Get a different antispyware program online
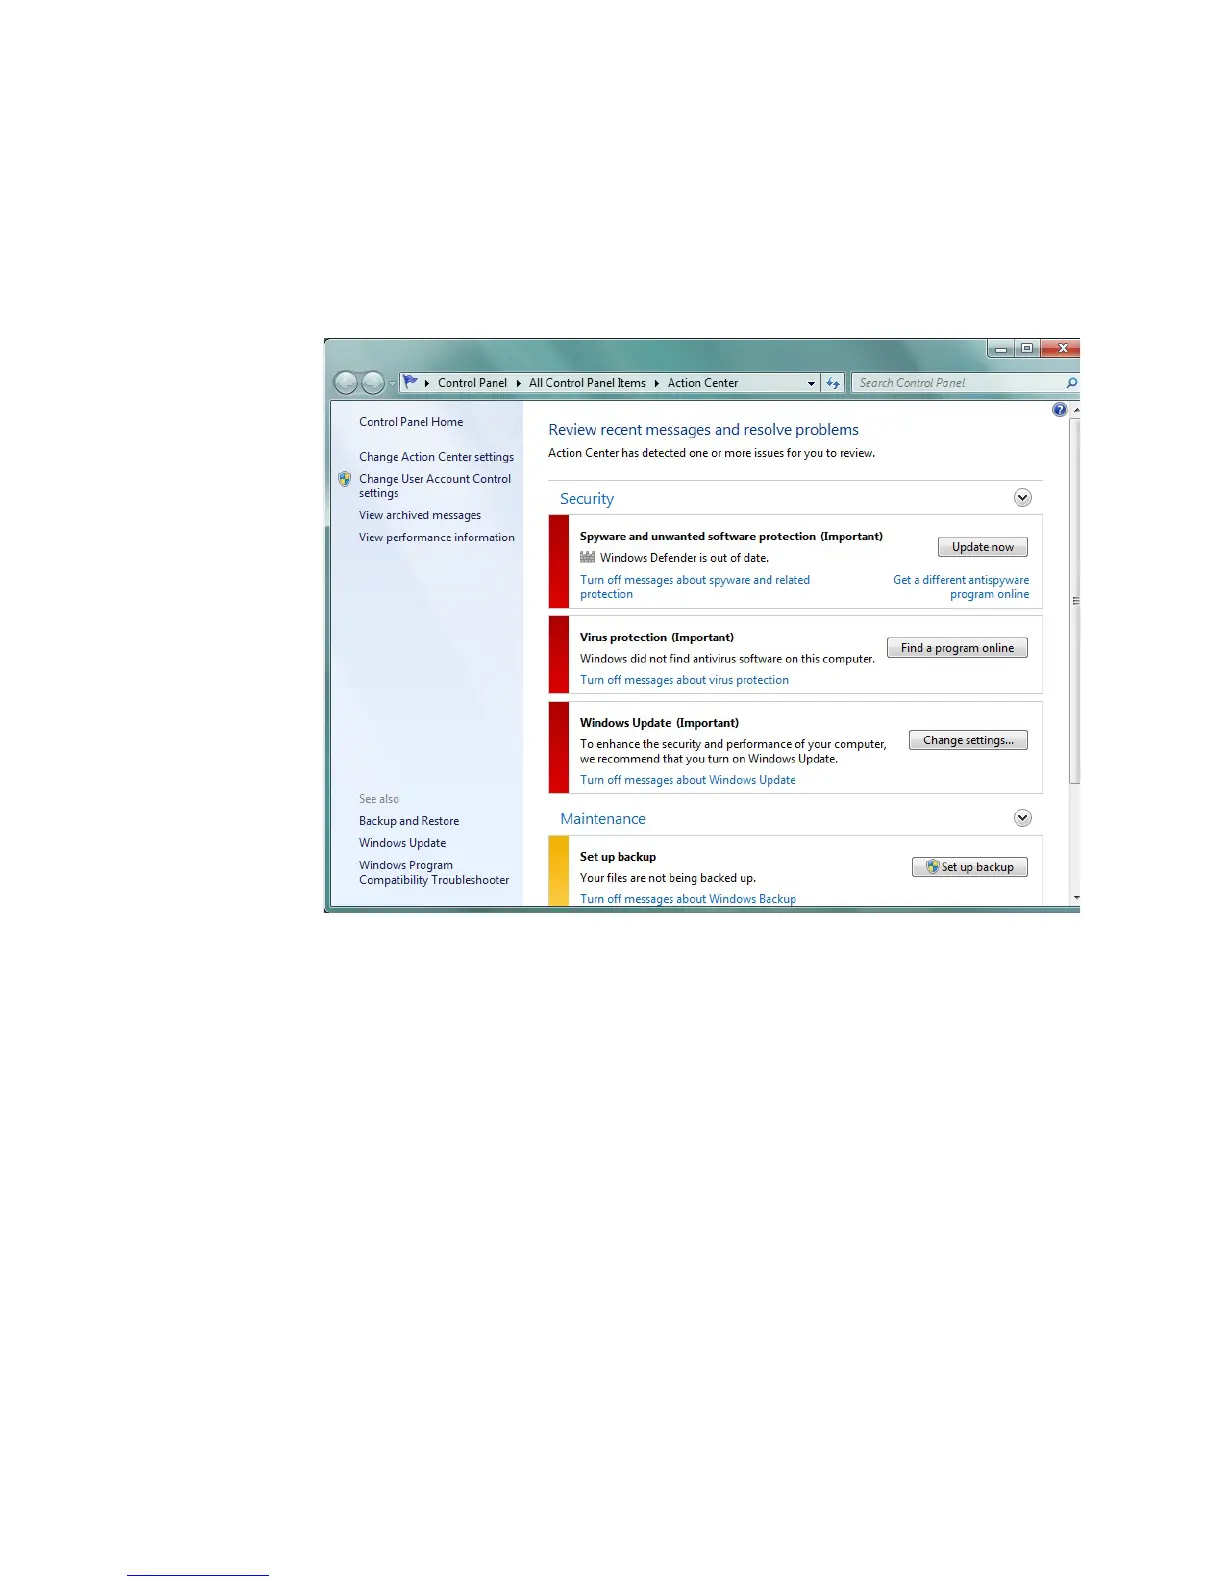This screenshot has height=1584, width=1224. (x=961, y=587)
